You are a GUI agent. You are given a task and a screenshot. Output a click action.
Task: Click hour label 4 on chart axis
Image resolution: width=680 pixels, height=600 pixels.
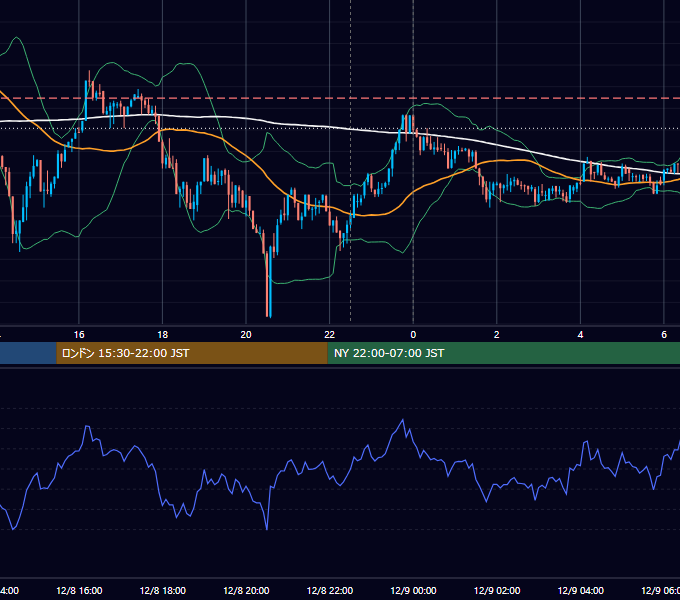(580, 335)
